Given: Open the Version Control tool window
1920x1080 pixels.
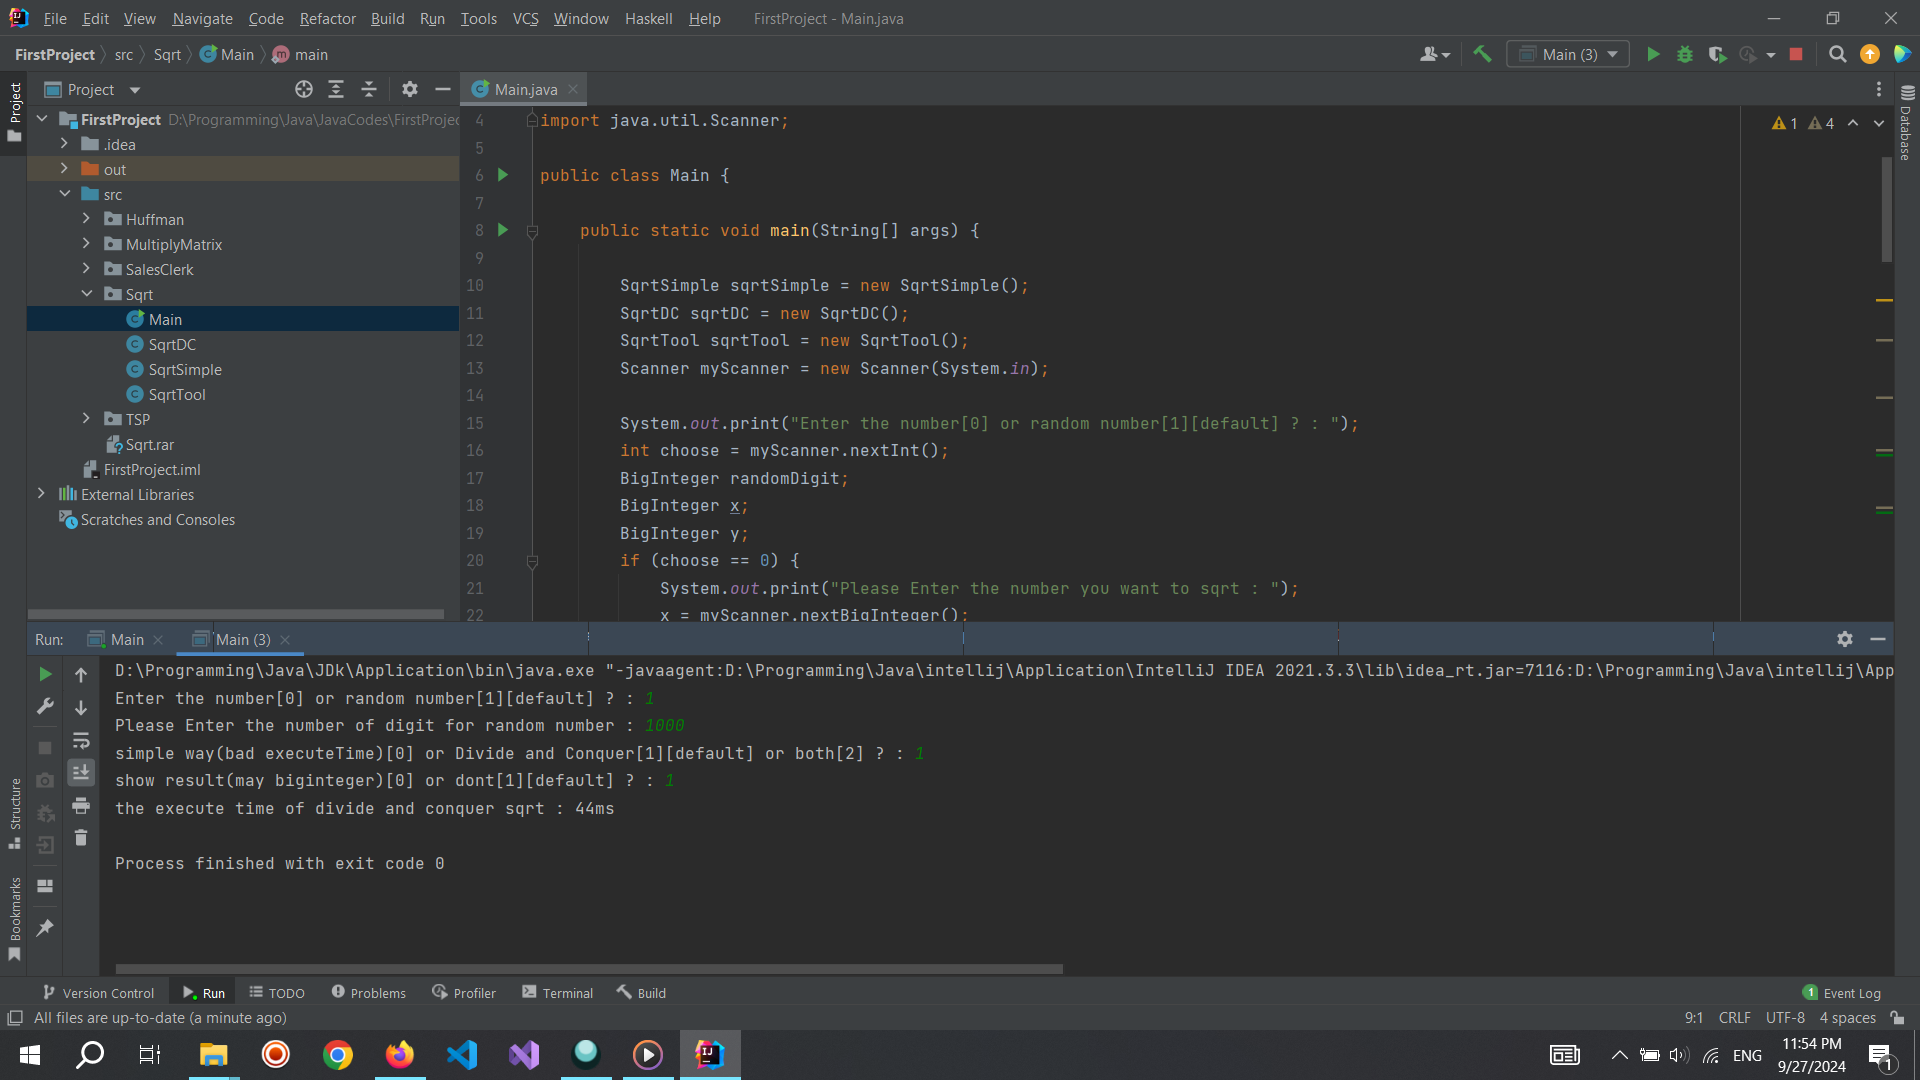Looking at the screenshot, I should tap(98, 993).
